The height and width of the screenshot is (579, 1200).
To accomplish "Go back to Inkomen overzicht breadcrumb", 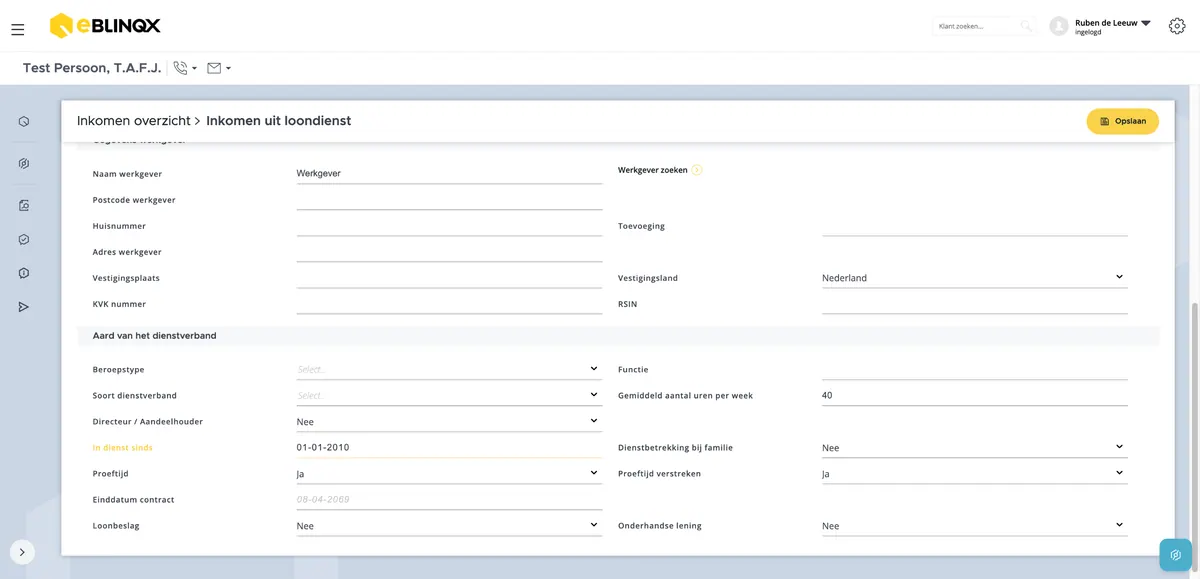I will [x=133, y=121].
